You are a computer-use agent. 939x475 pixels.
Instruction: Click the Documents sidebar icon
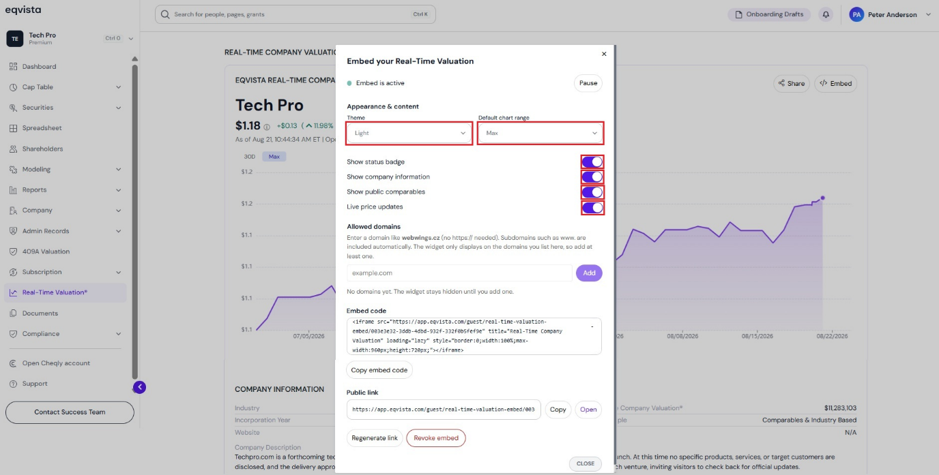pyautogui.click(x=13, y=313)
